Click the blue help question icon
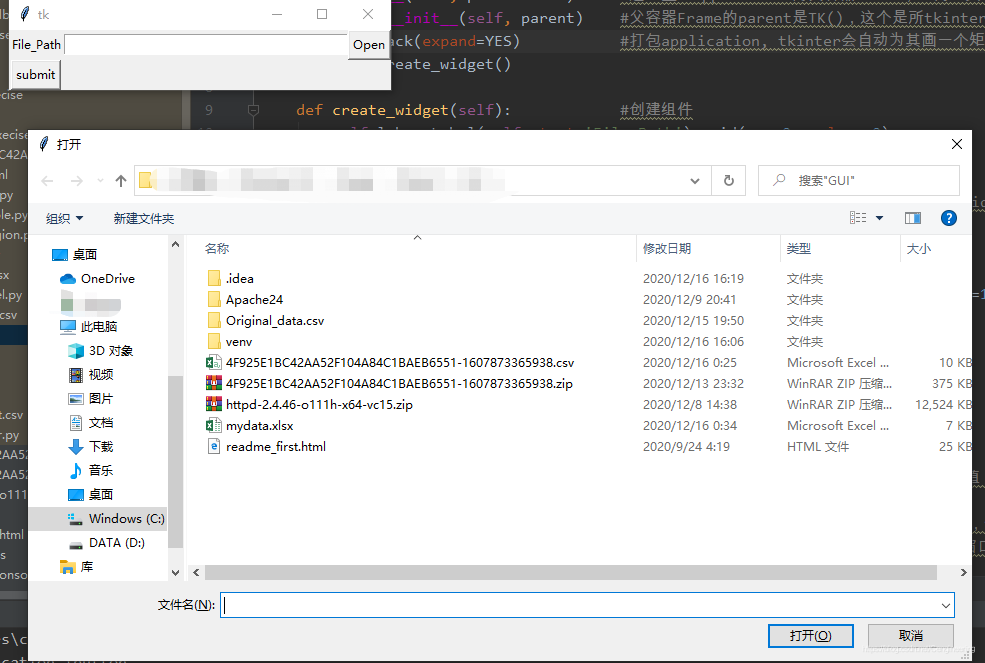The width and height of the screenshot is (985, 663). pos(949,218)
